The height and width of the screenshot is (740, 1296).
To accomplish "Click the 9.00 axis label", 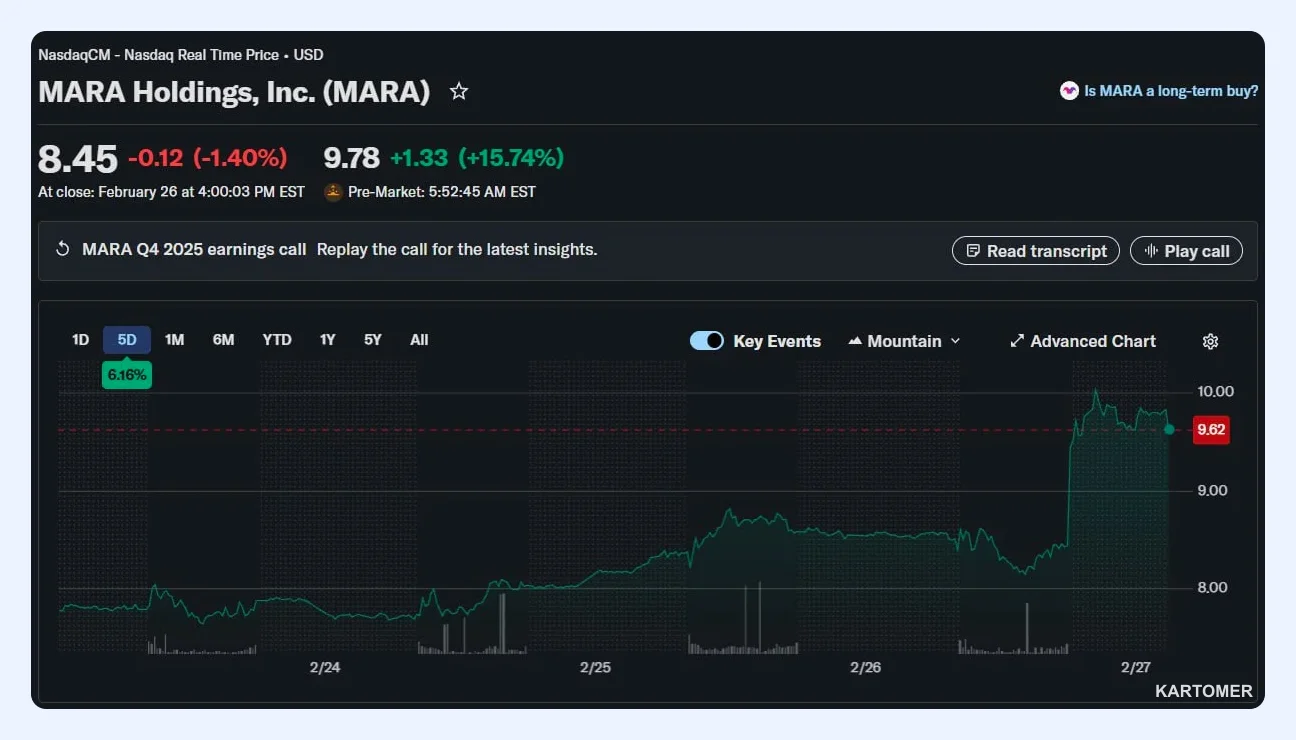I will [1212, 490].
